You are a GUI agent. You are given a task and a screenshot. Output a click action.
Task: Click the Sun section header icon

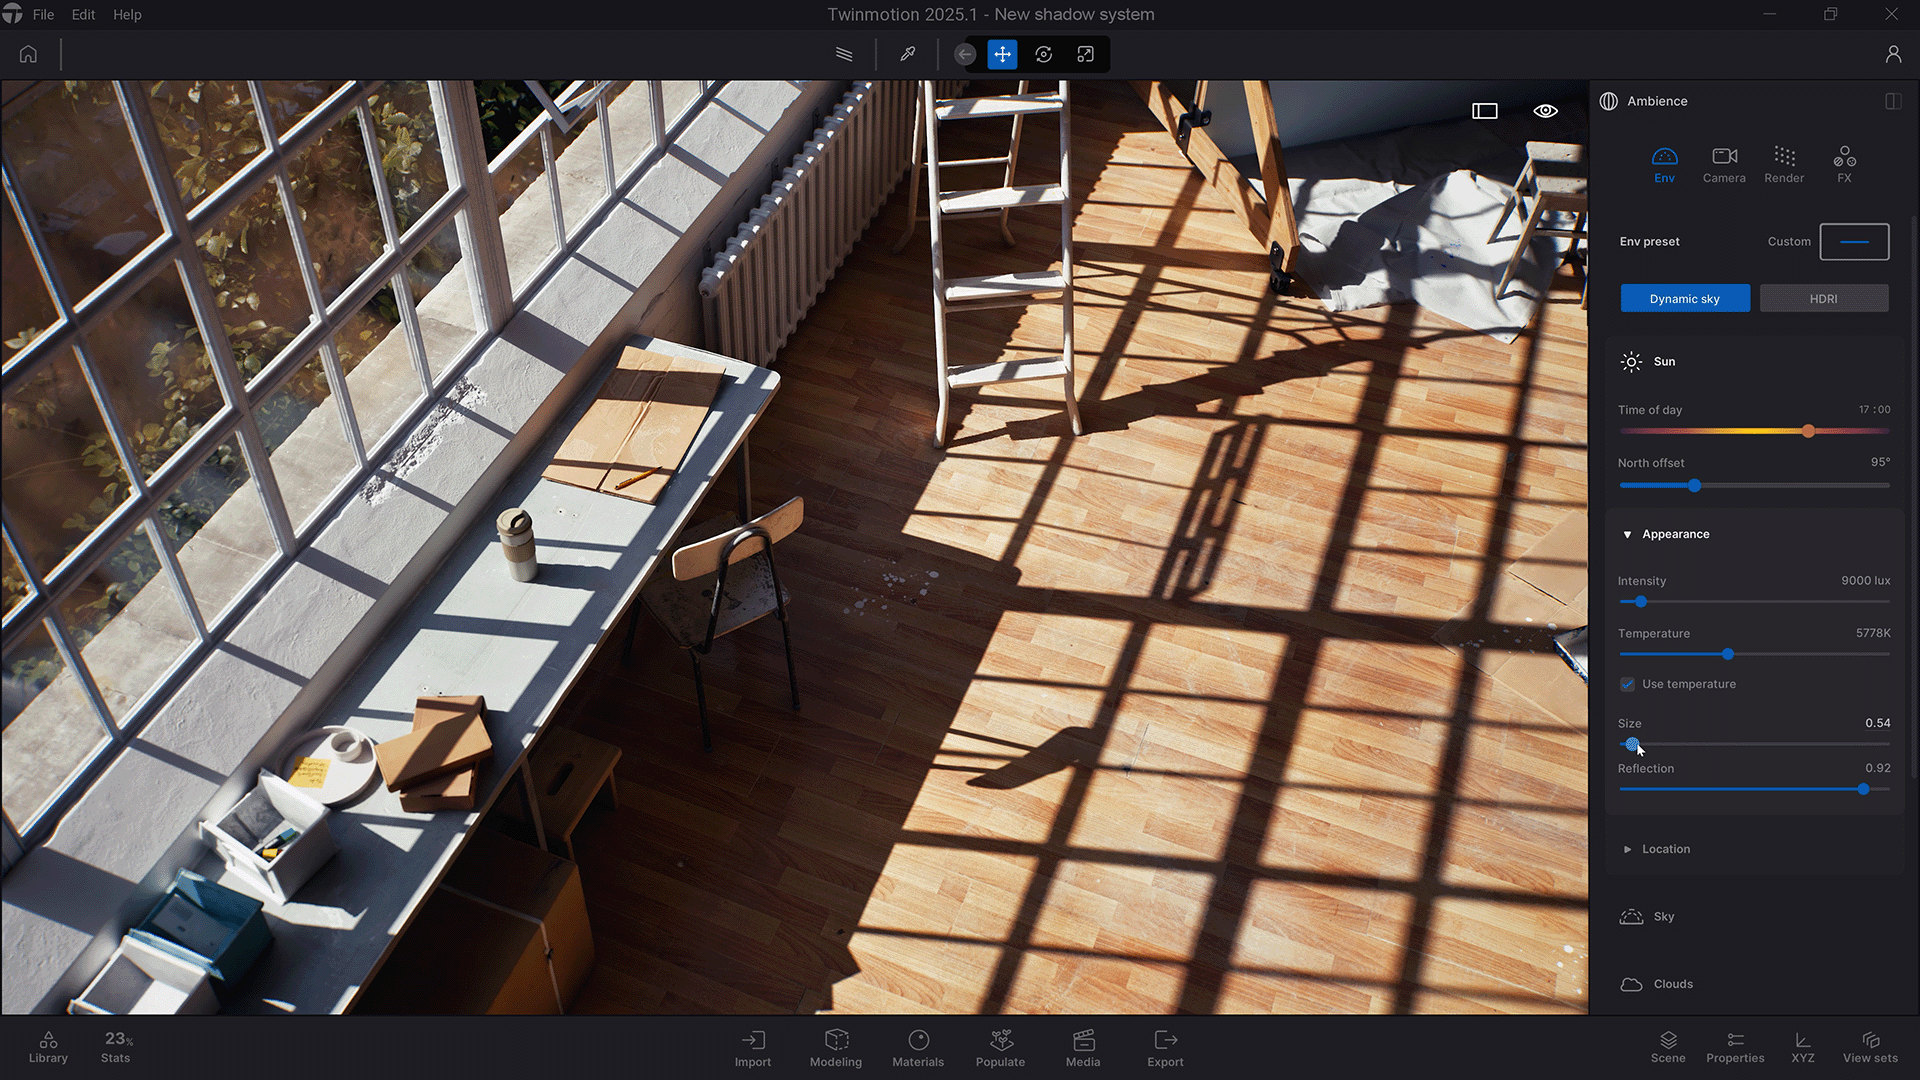click(1631, 362)
